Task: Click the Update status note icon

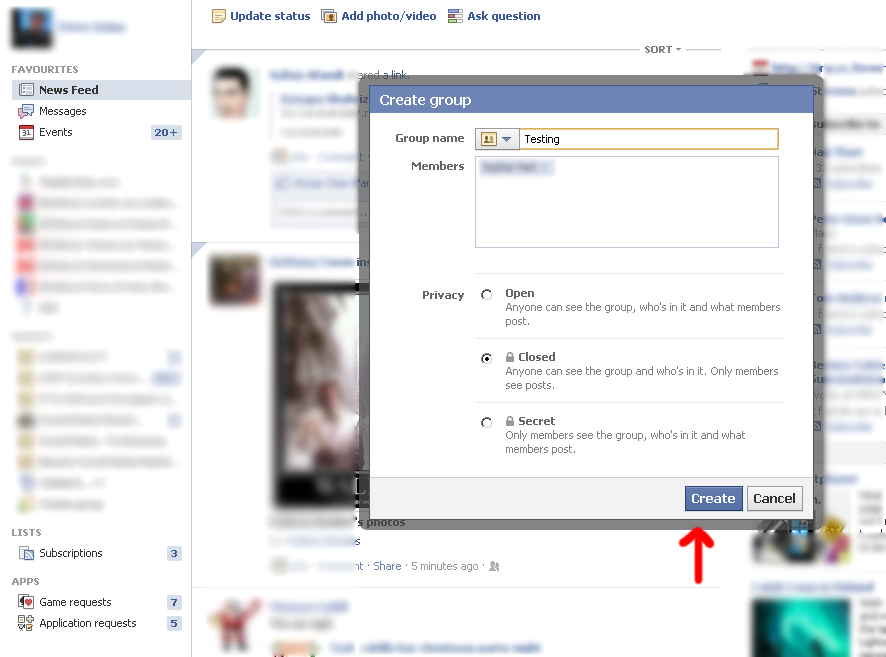Action: pyautogui.click(x=219, y=16)
